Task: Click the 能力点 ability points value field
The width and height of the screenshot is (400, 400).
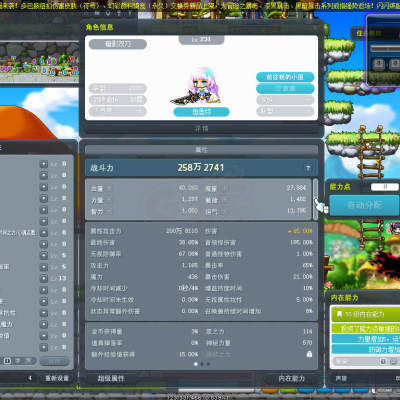Action: (385, 187)
